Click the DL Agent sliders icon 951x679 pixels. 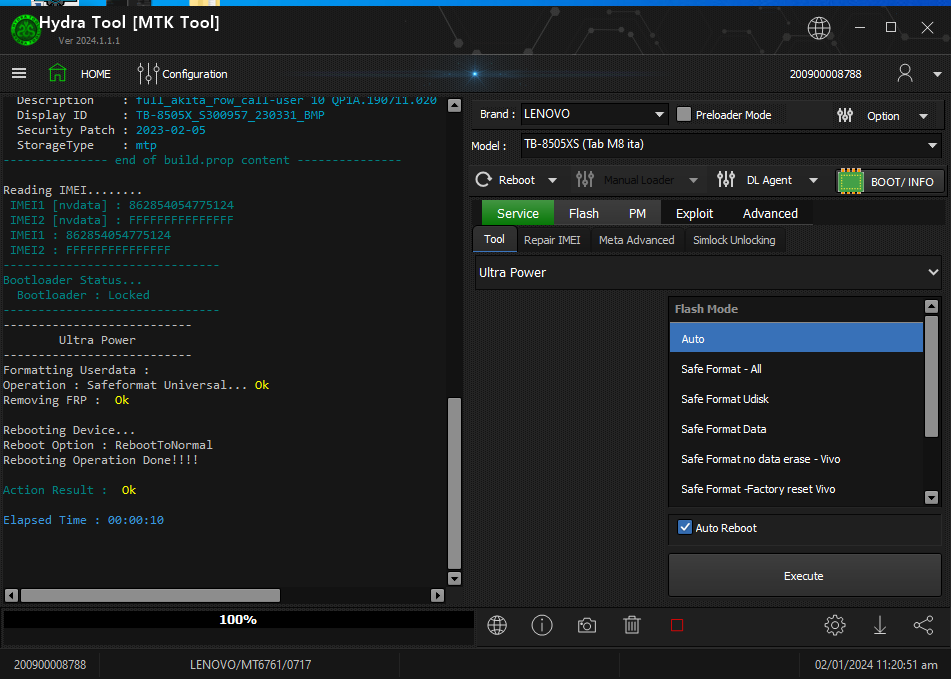(x=725, y=179)
